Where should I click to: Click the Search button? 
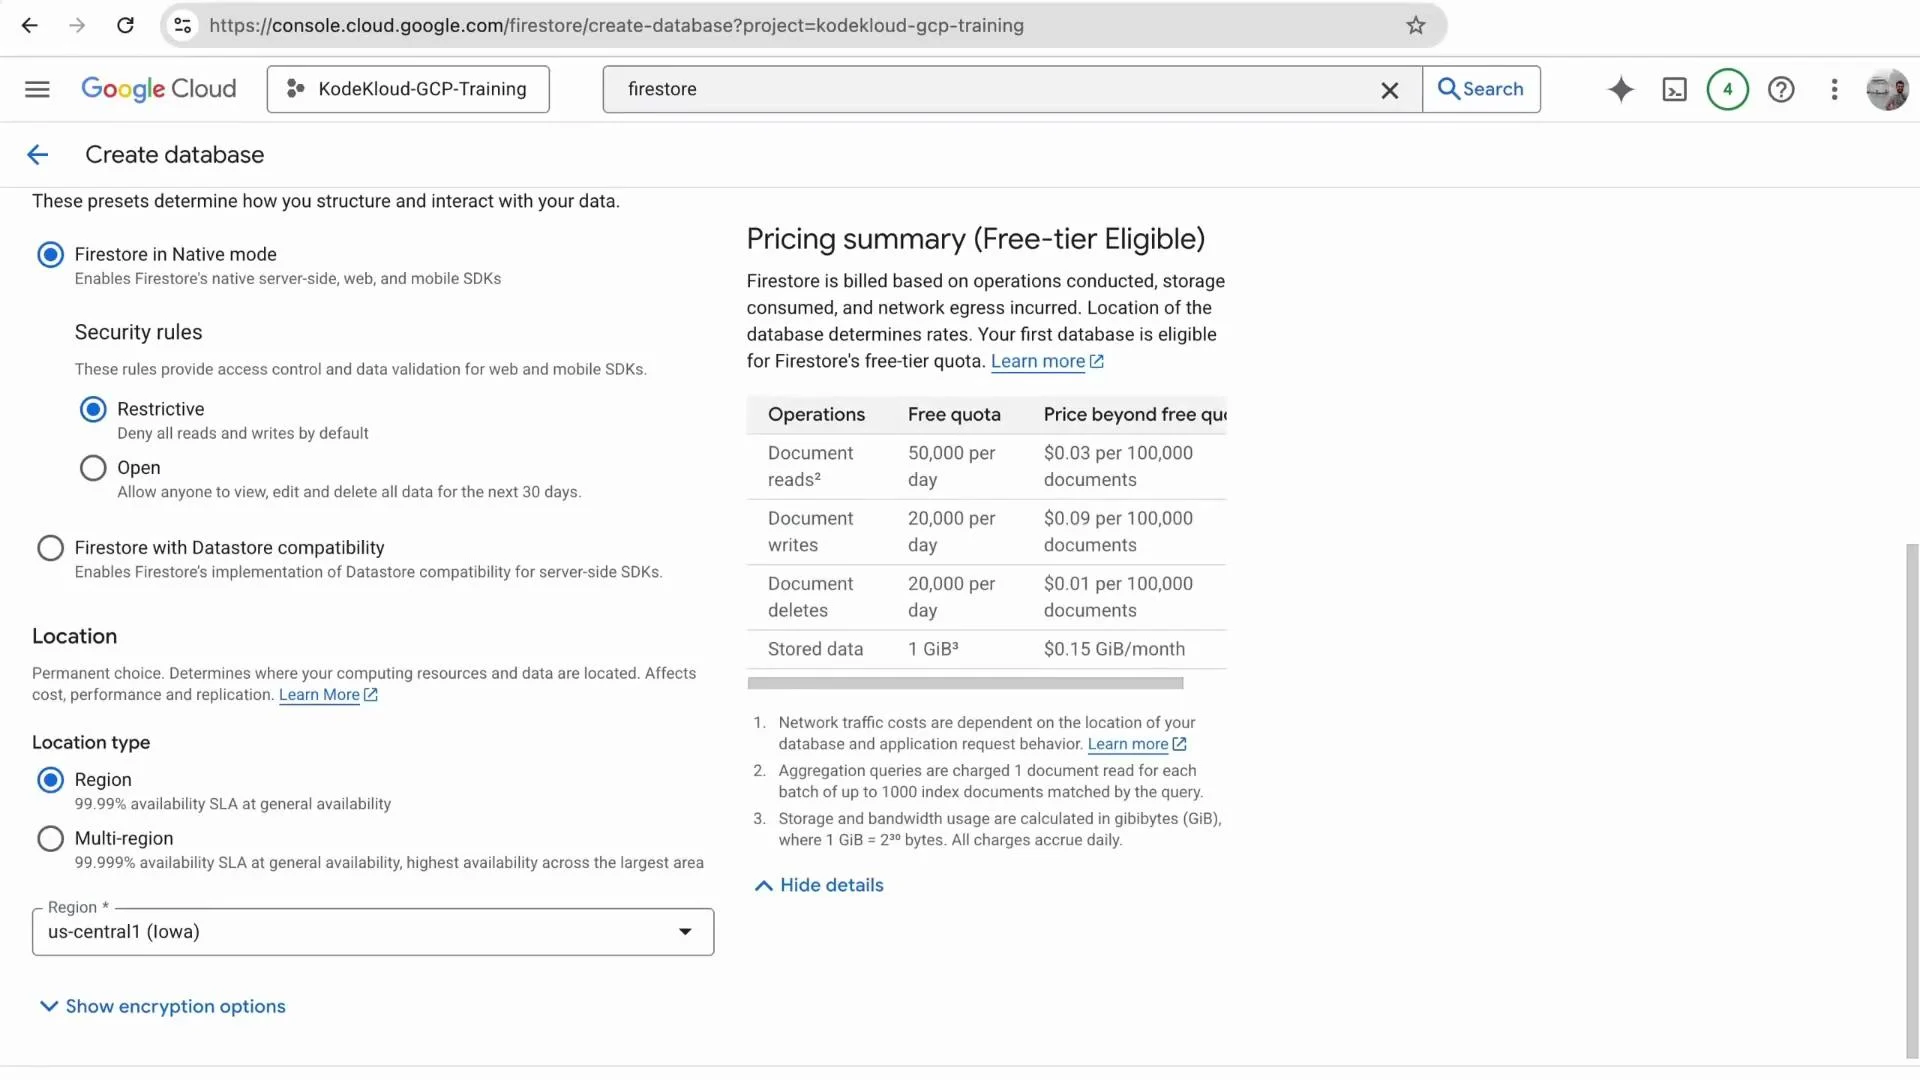point(1481,89)
